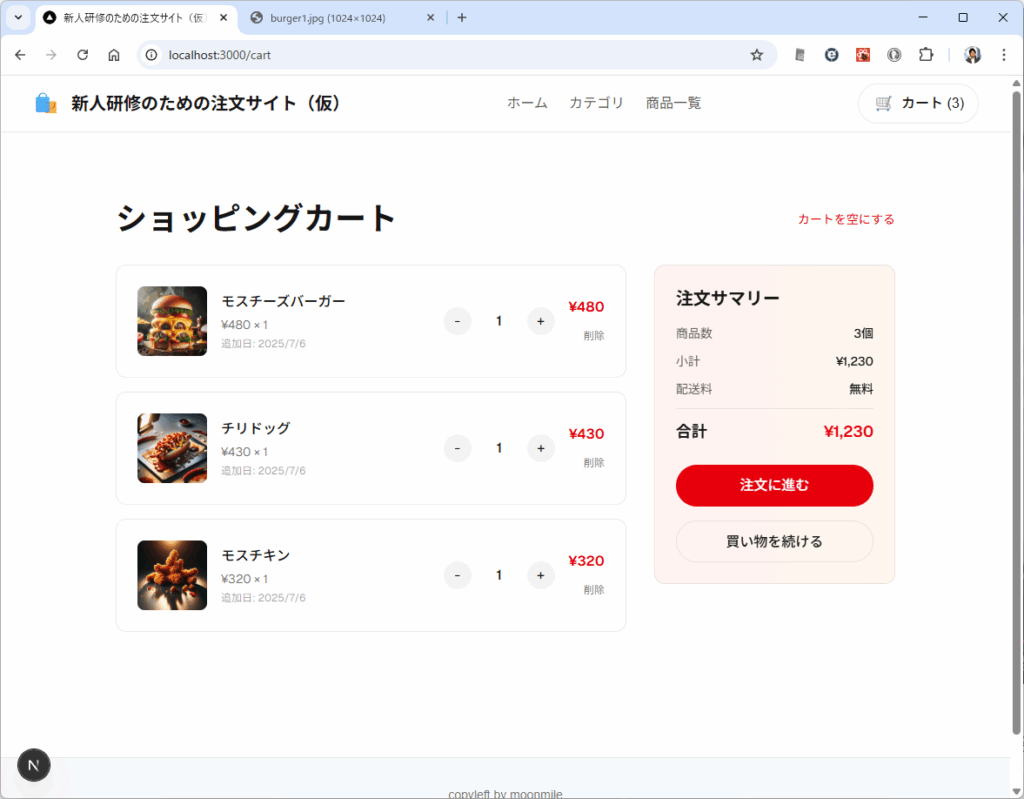Viewport: 1024px width, 799px height.
Task: Reload the page using browser refresh icon
Action: click(83, 55)
